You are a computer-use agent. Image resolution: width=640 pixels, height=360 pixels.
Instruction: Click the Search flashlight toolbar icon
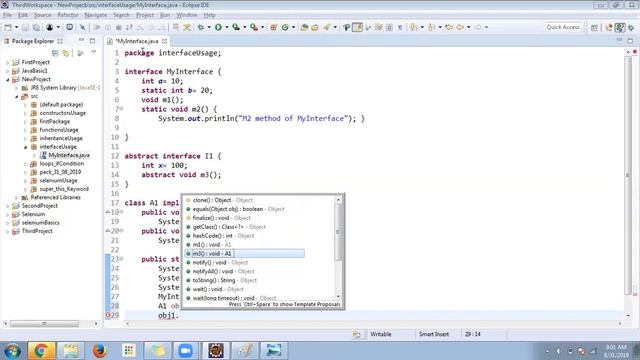coord(327,27)
